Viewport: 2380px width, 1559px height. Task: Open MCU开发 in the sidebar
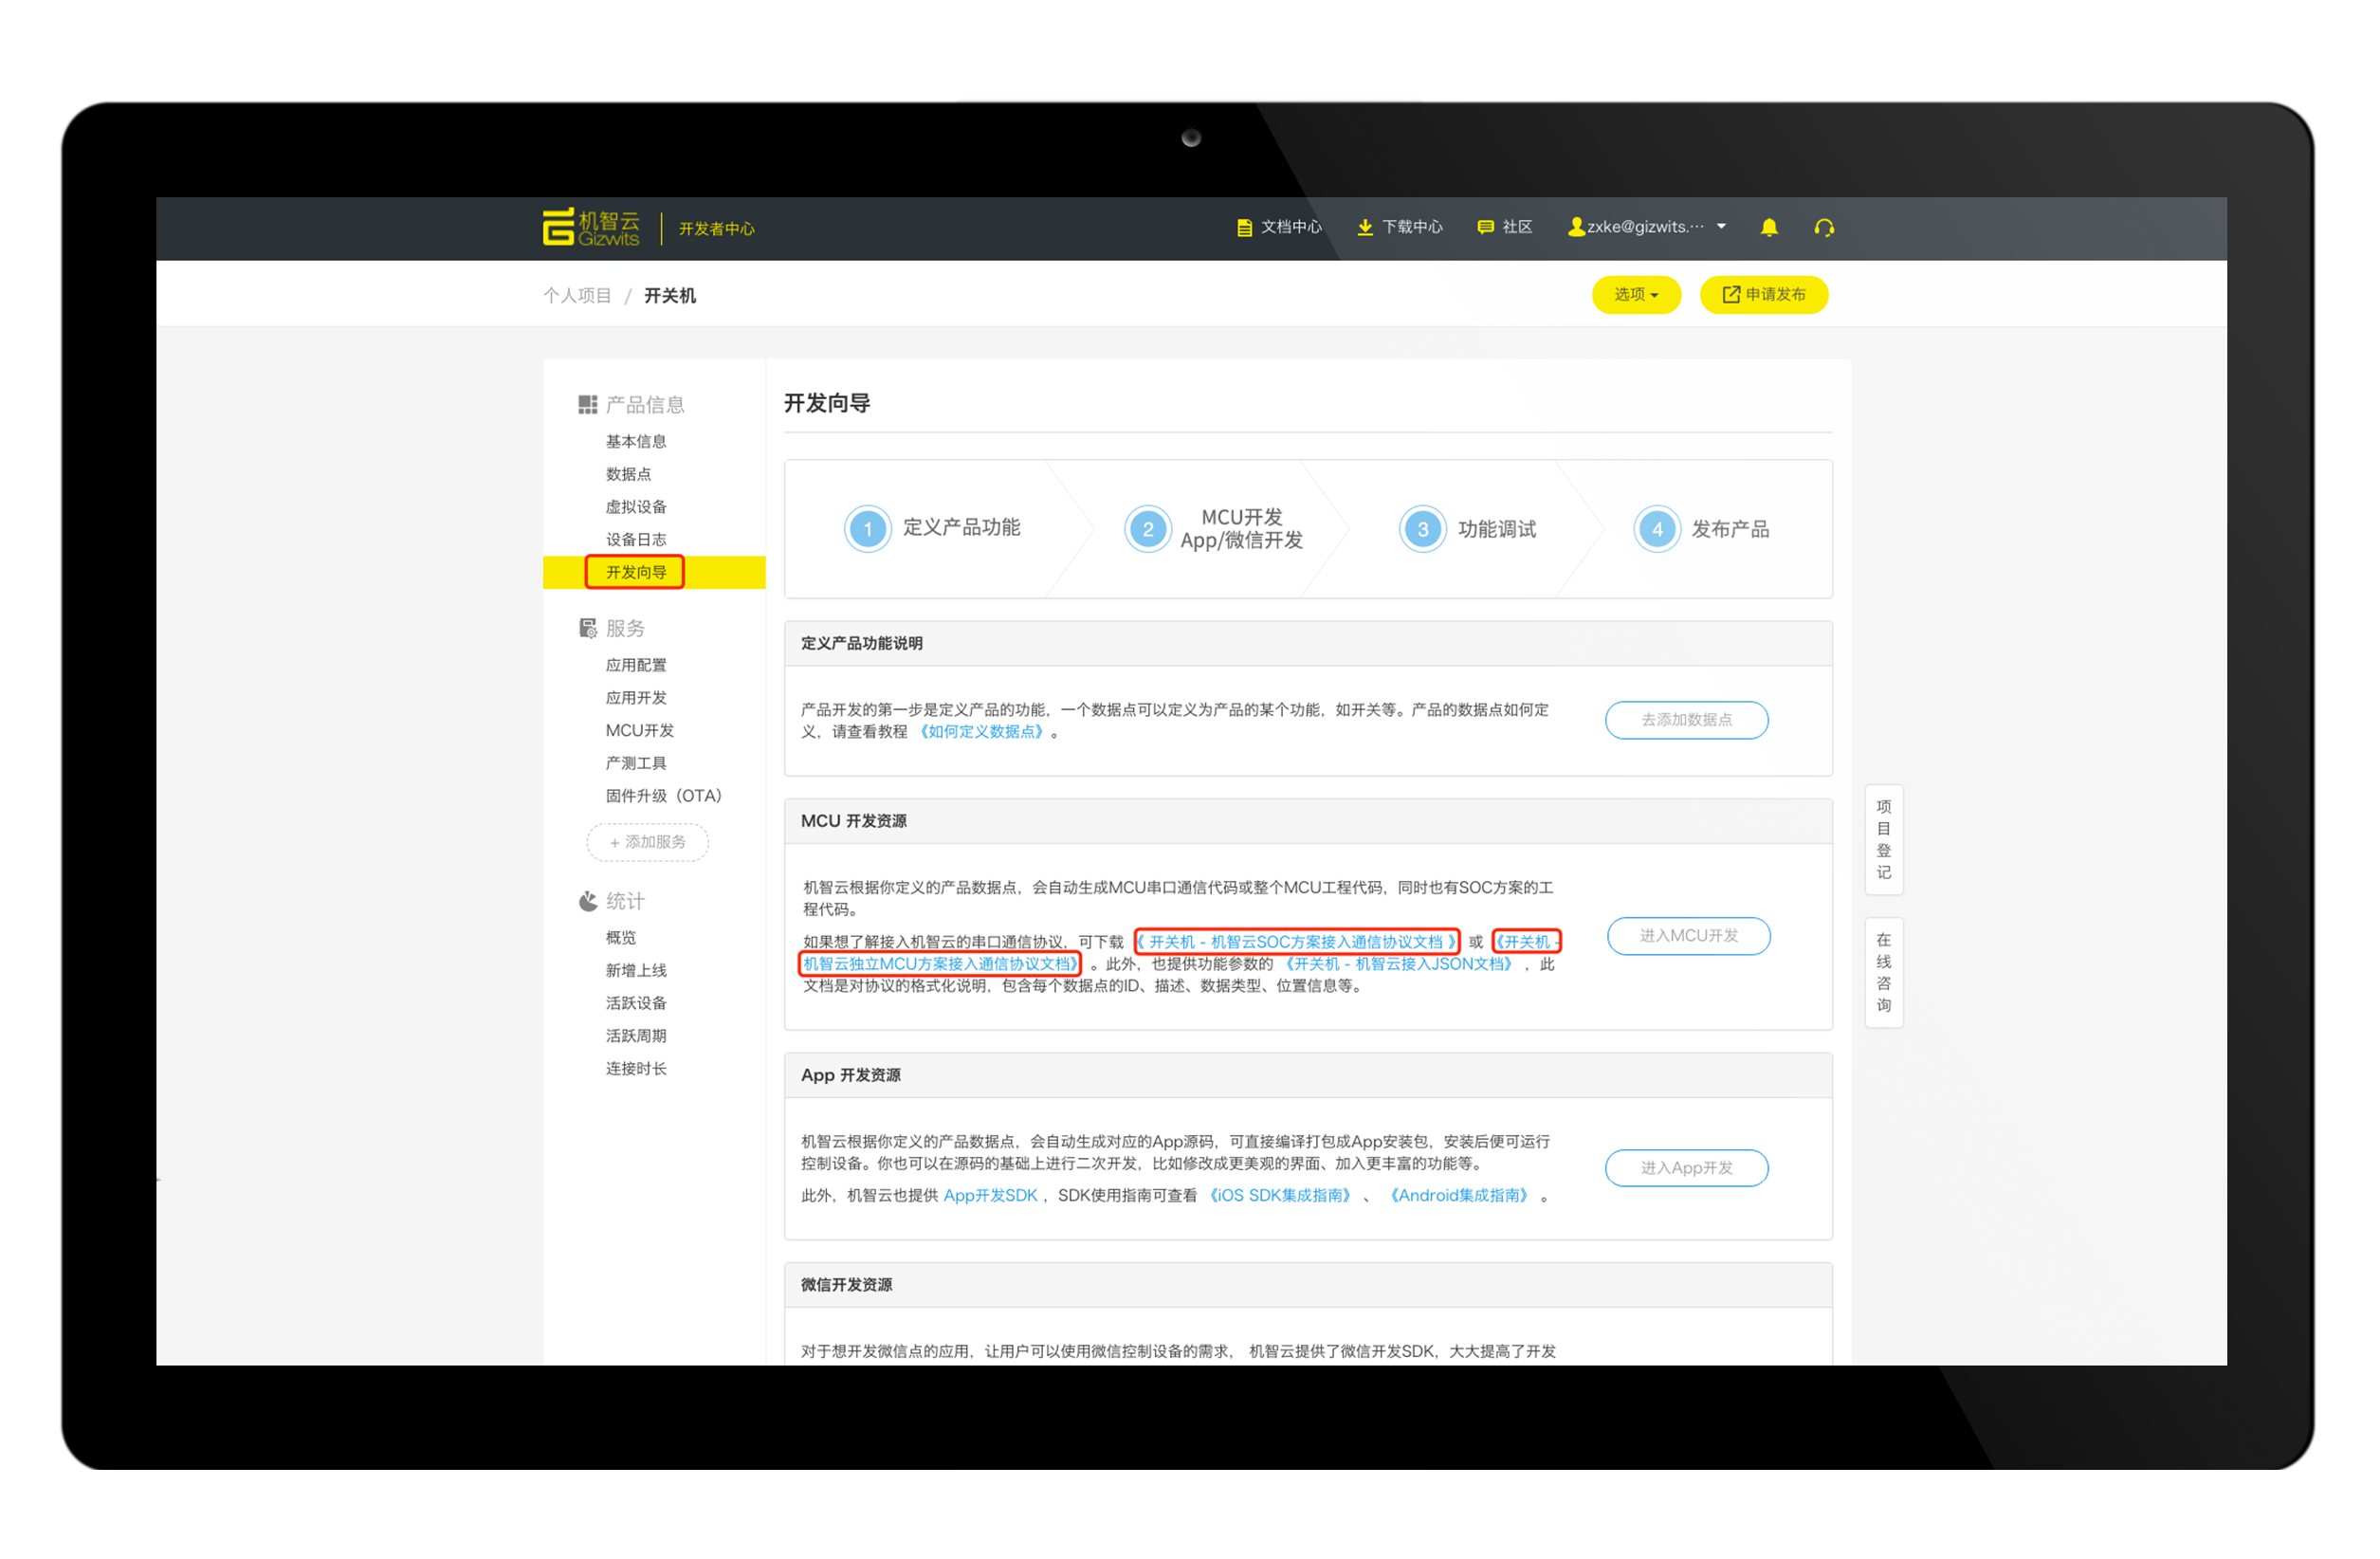pos(639,731)
